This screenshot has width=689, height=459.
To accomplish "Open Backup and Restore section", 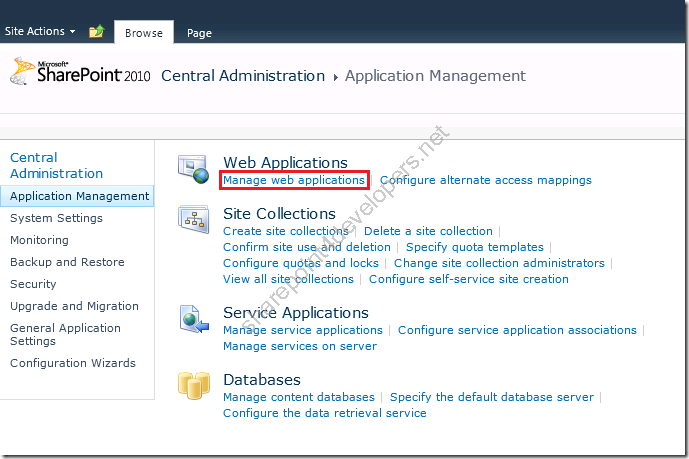I will [x=67, y=262].
